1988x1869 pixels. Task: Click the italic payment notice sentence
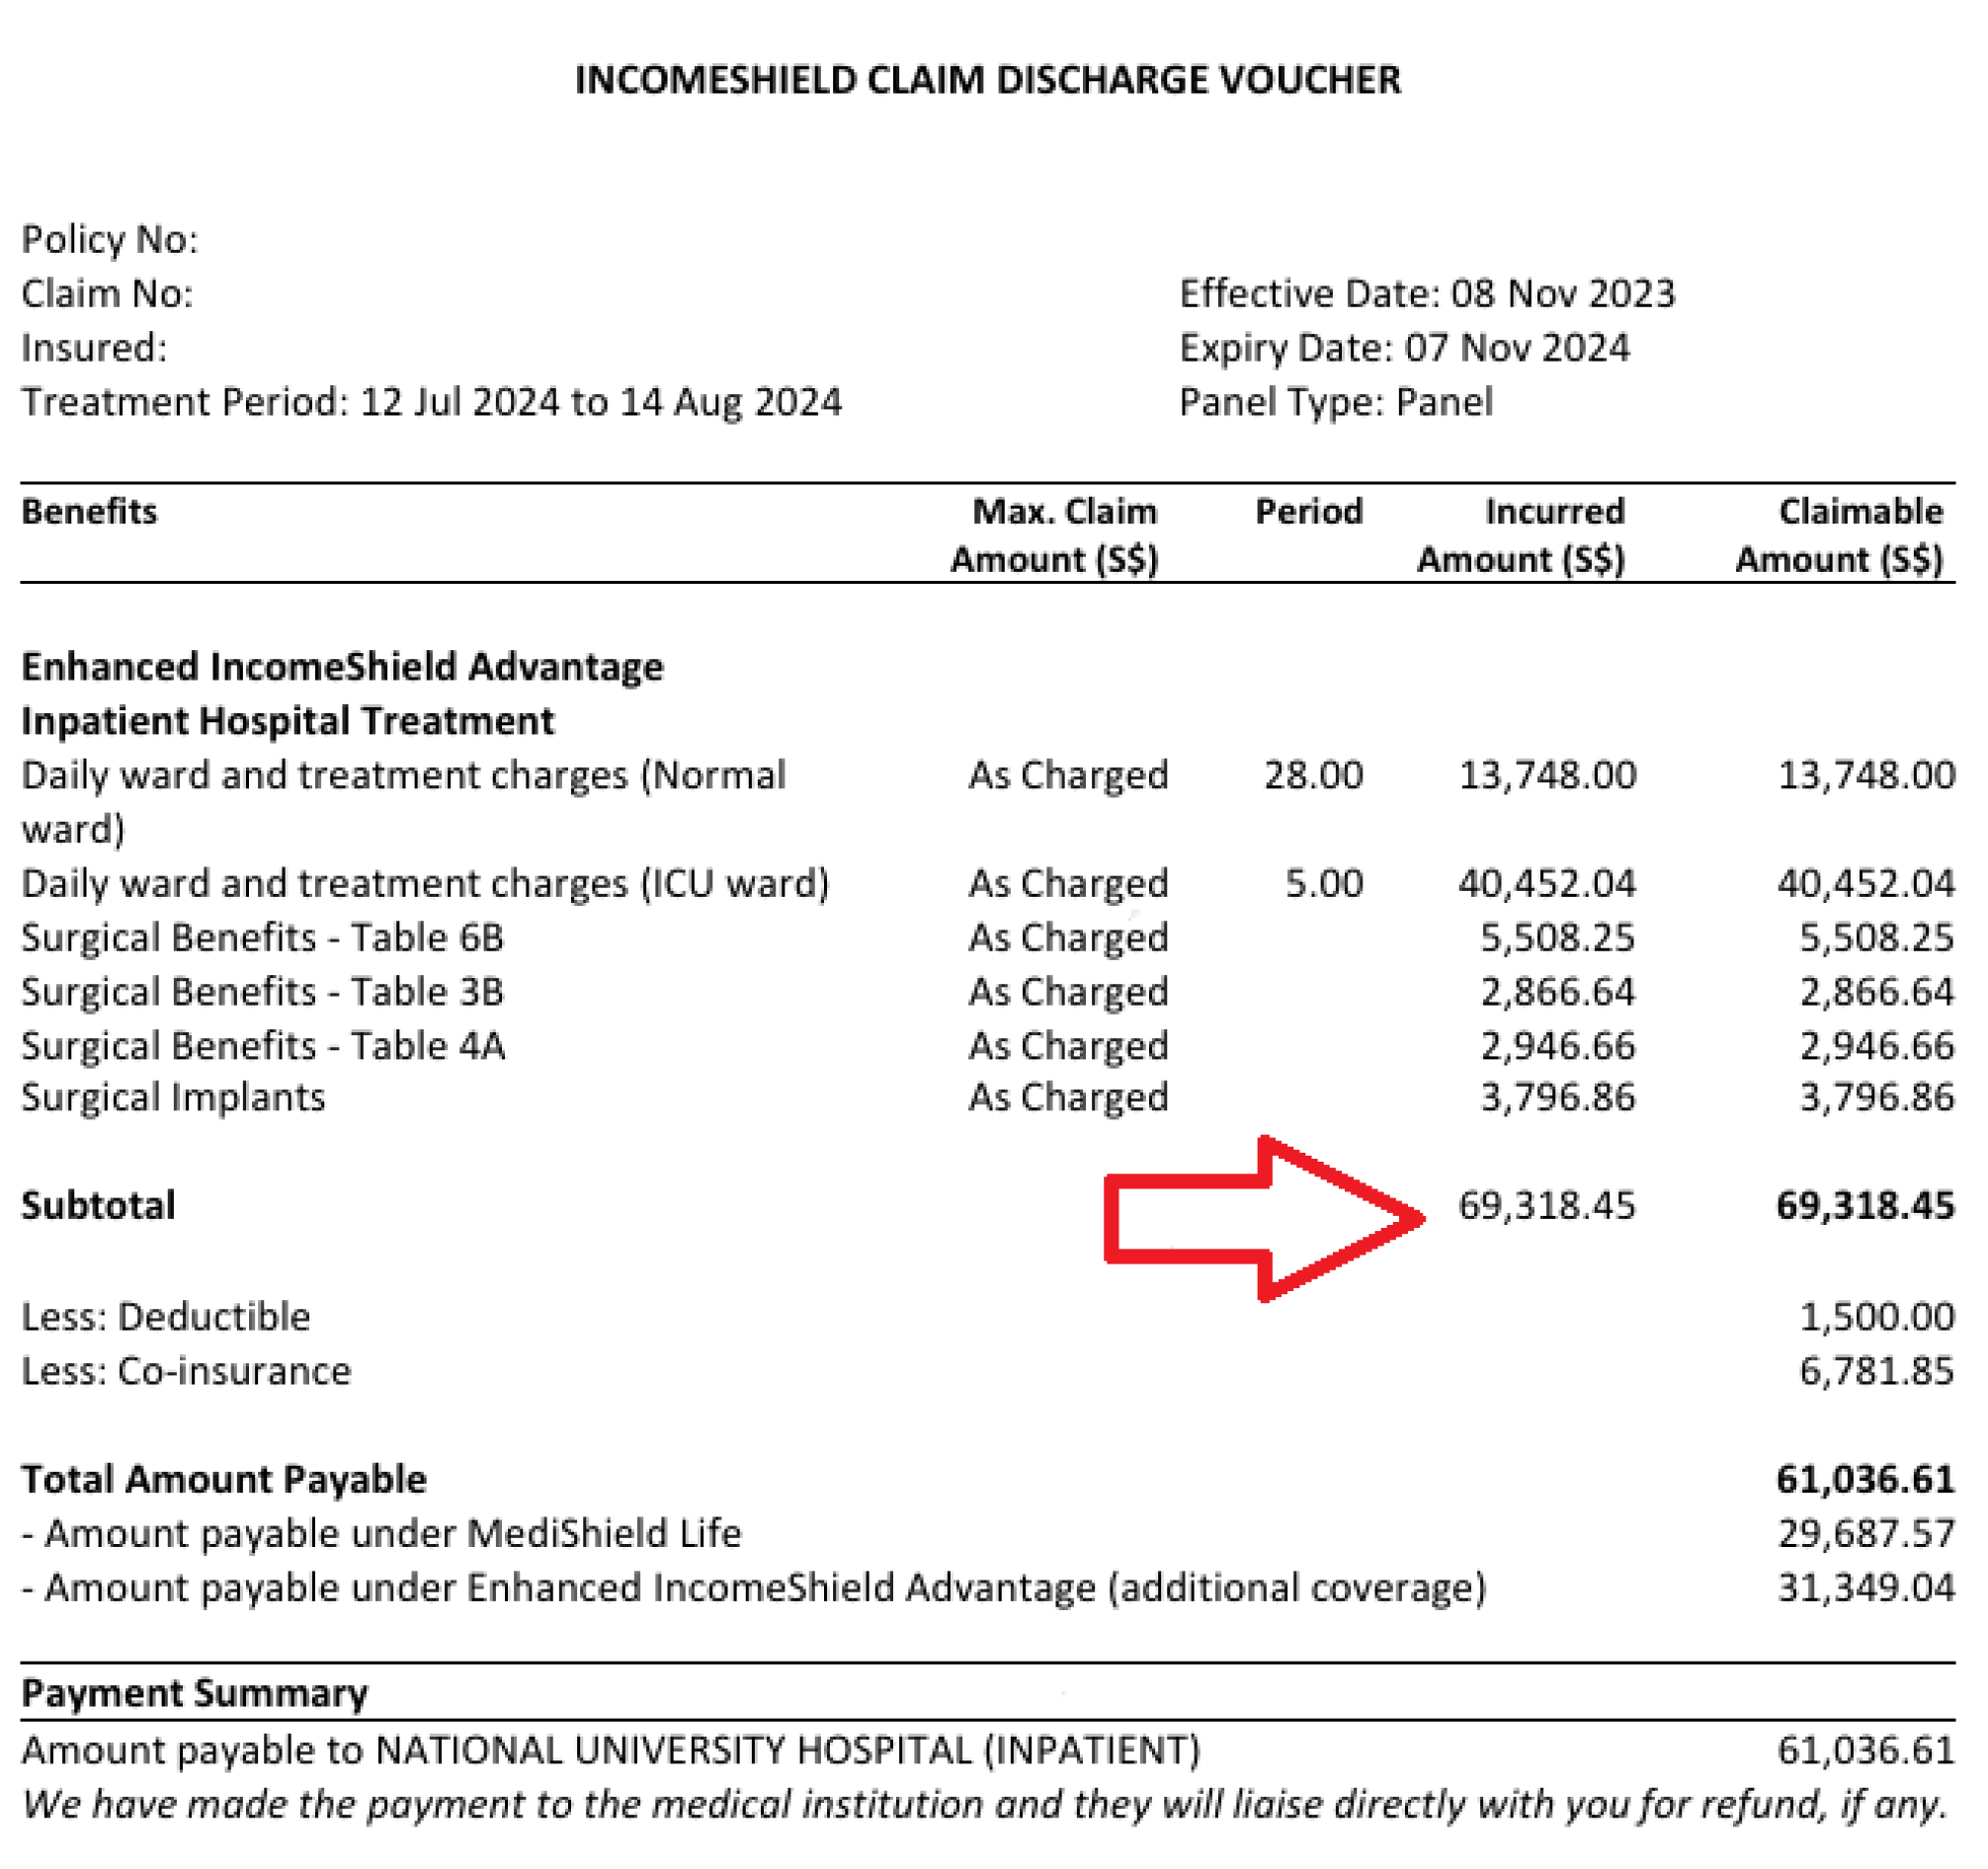[986, 1805]
